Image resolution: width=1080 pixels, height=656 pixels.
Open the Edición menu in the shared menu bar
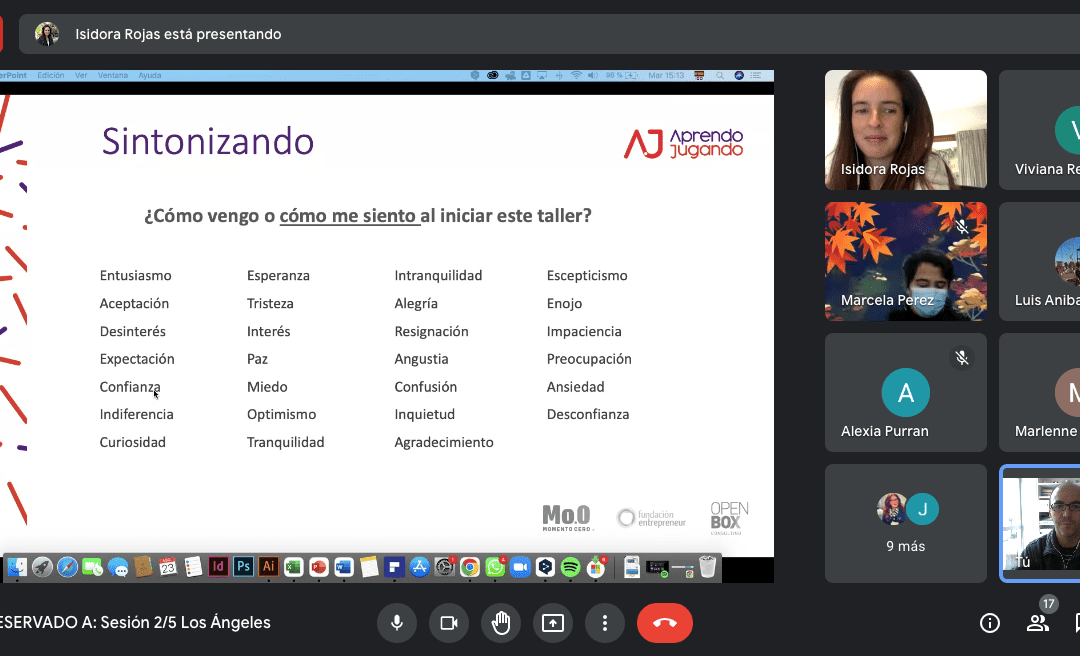[50, 75]
